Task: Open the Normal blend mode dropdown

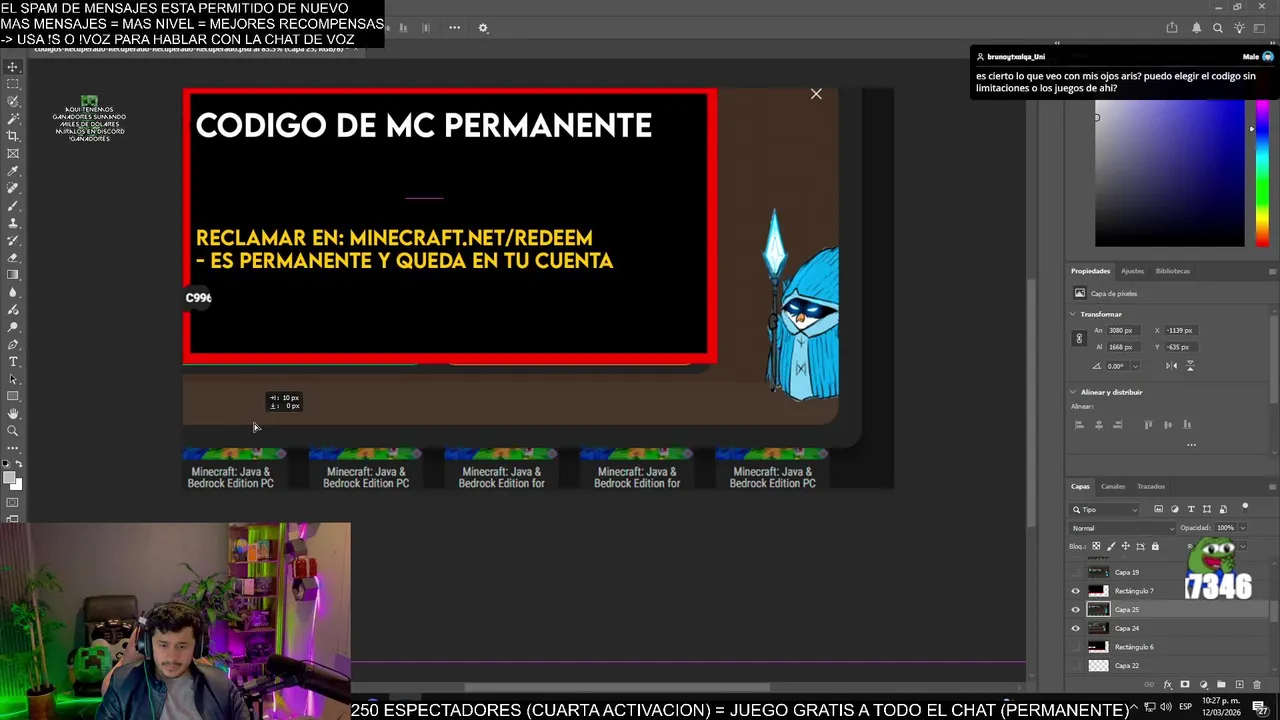Action: [x=1122, y=528]
